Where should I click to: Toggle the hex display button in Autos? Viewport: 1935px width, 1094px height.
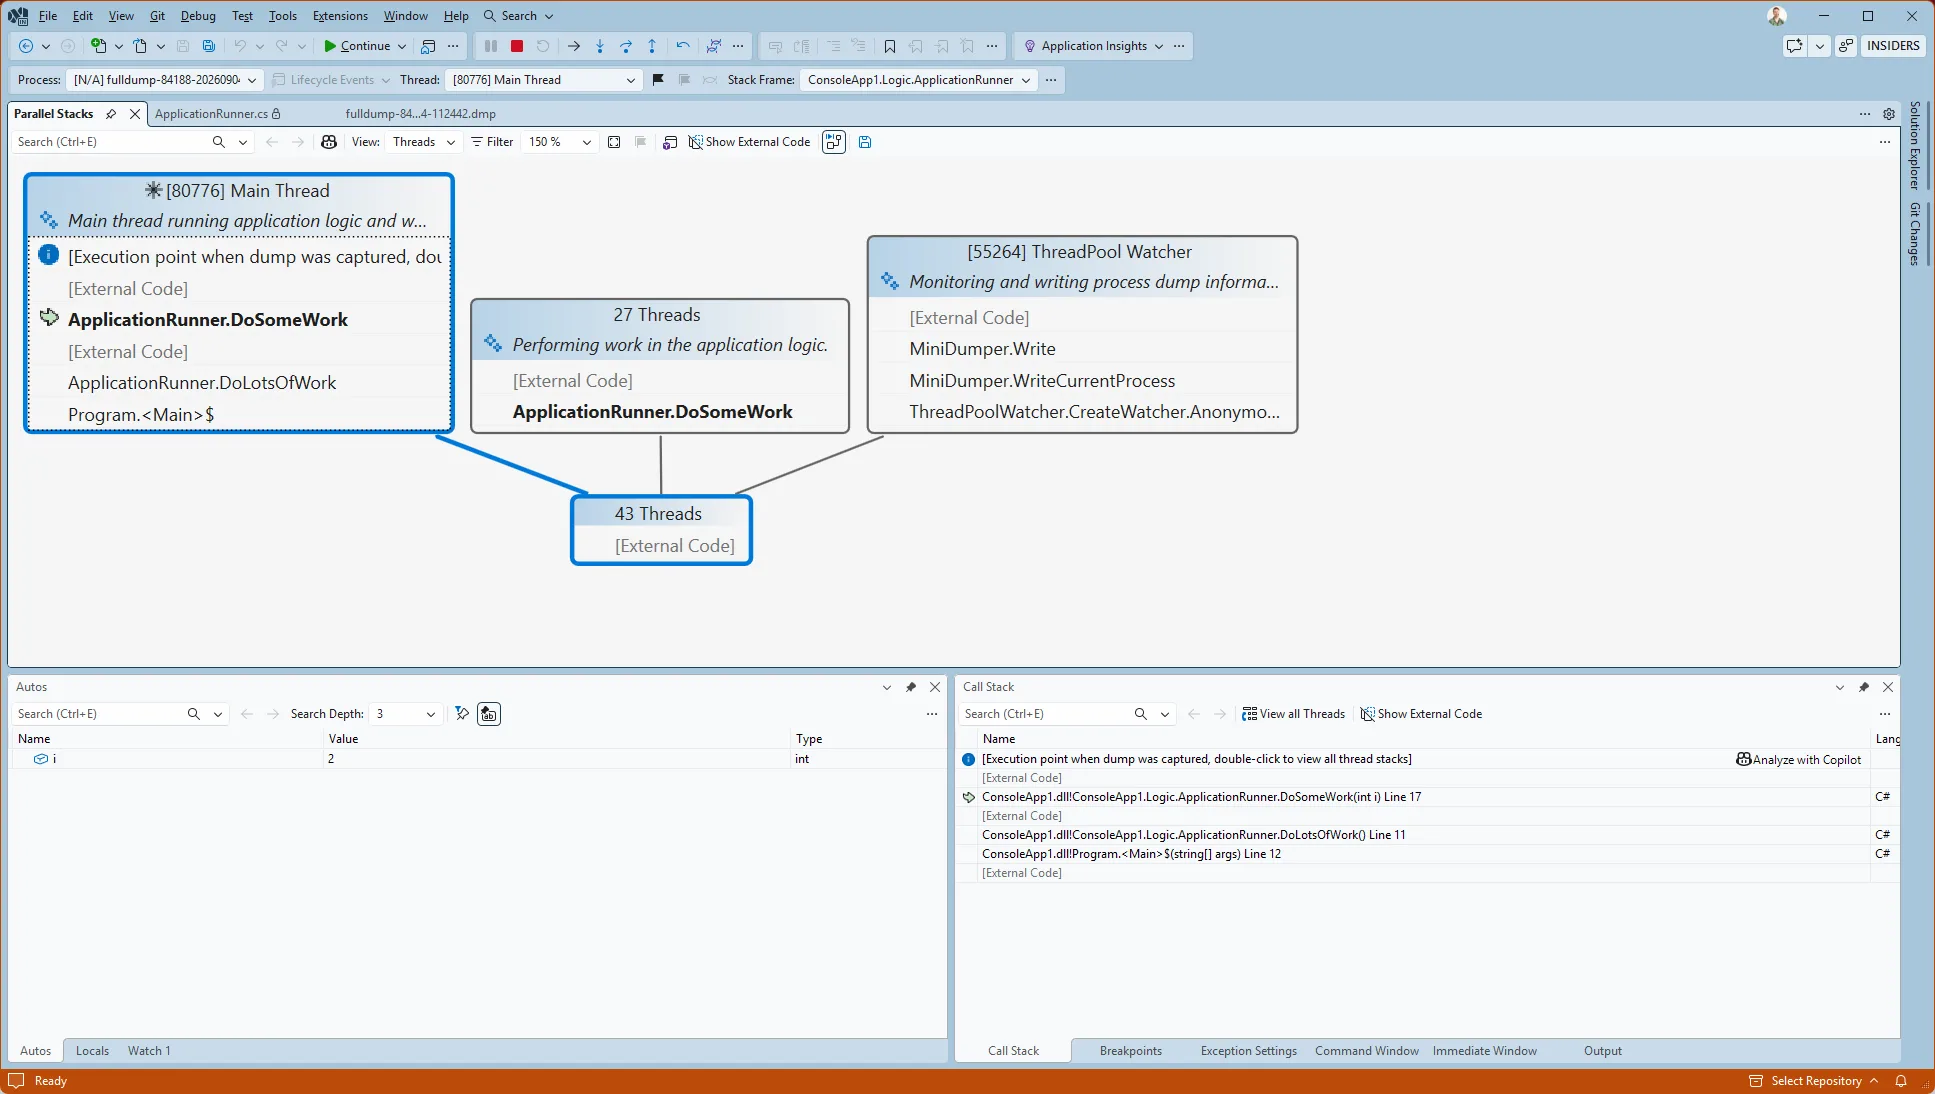[489, 714]
